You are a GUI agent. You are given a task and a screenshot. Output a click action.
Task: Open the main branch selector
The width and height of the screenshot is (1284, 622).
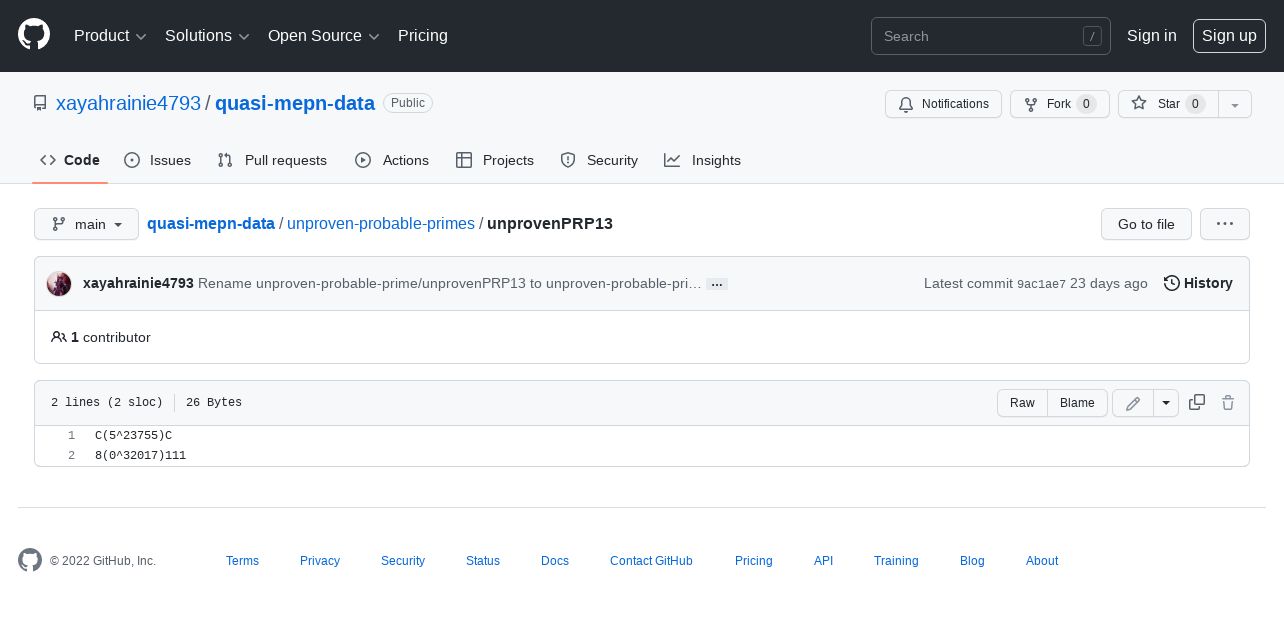[x=86, y=224]
